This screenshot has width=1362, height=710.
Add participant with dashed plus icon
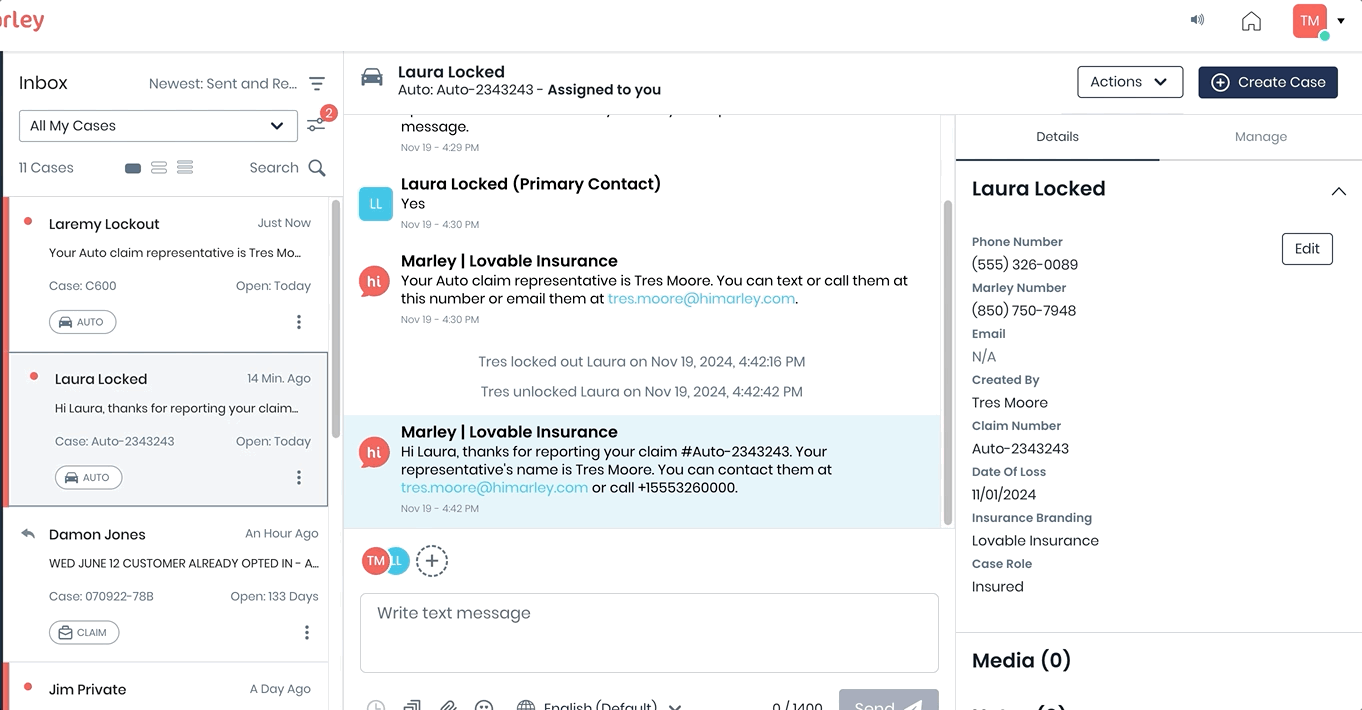tap(432, 561)
